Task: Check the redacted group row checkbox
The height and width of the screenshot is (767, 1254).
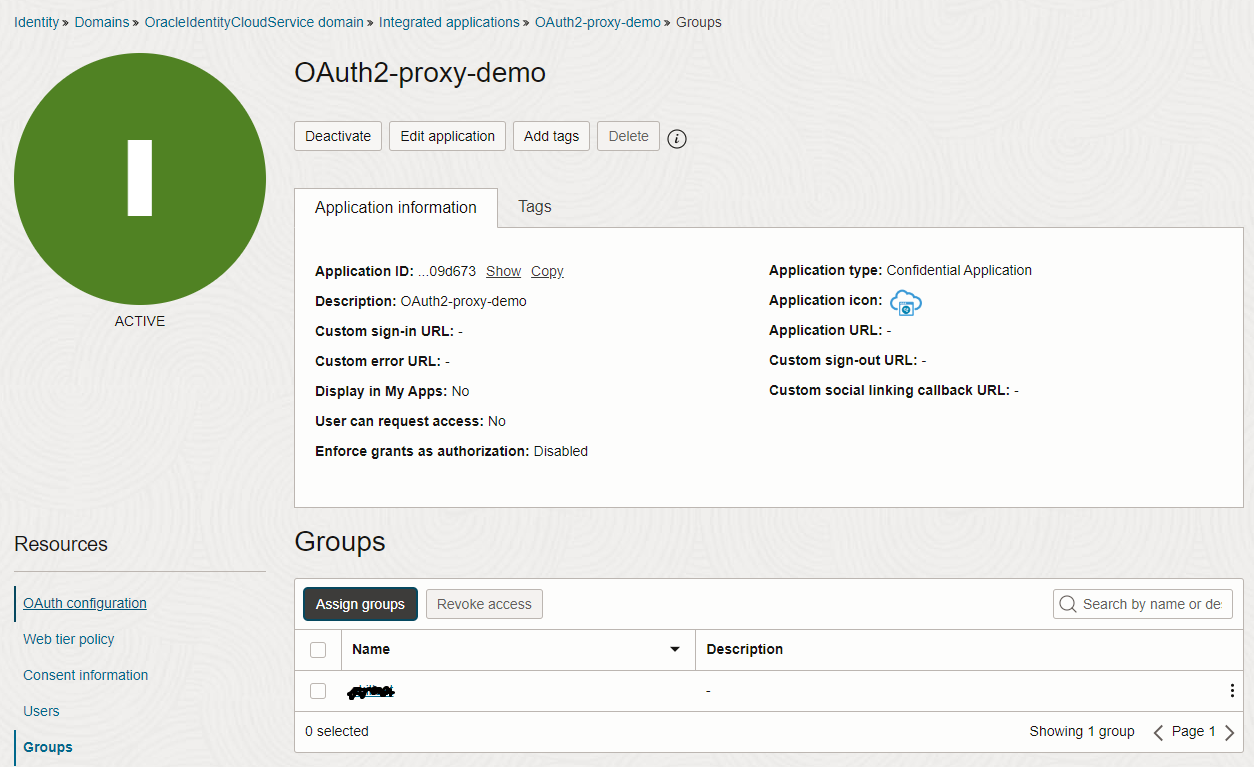Action: tap(318, 691)
